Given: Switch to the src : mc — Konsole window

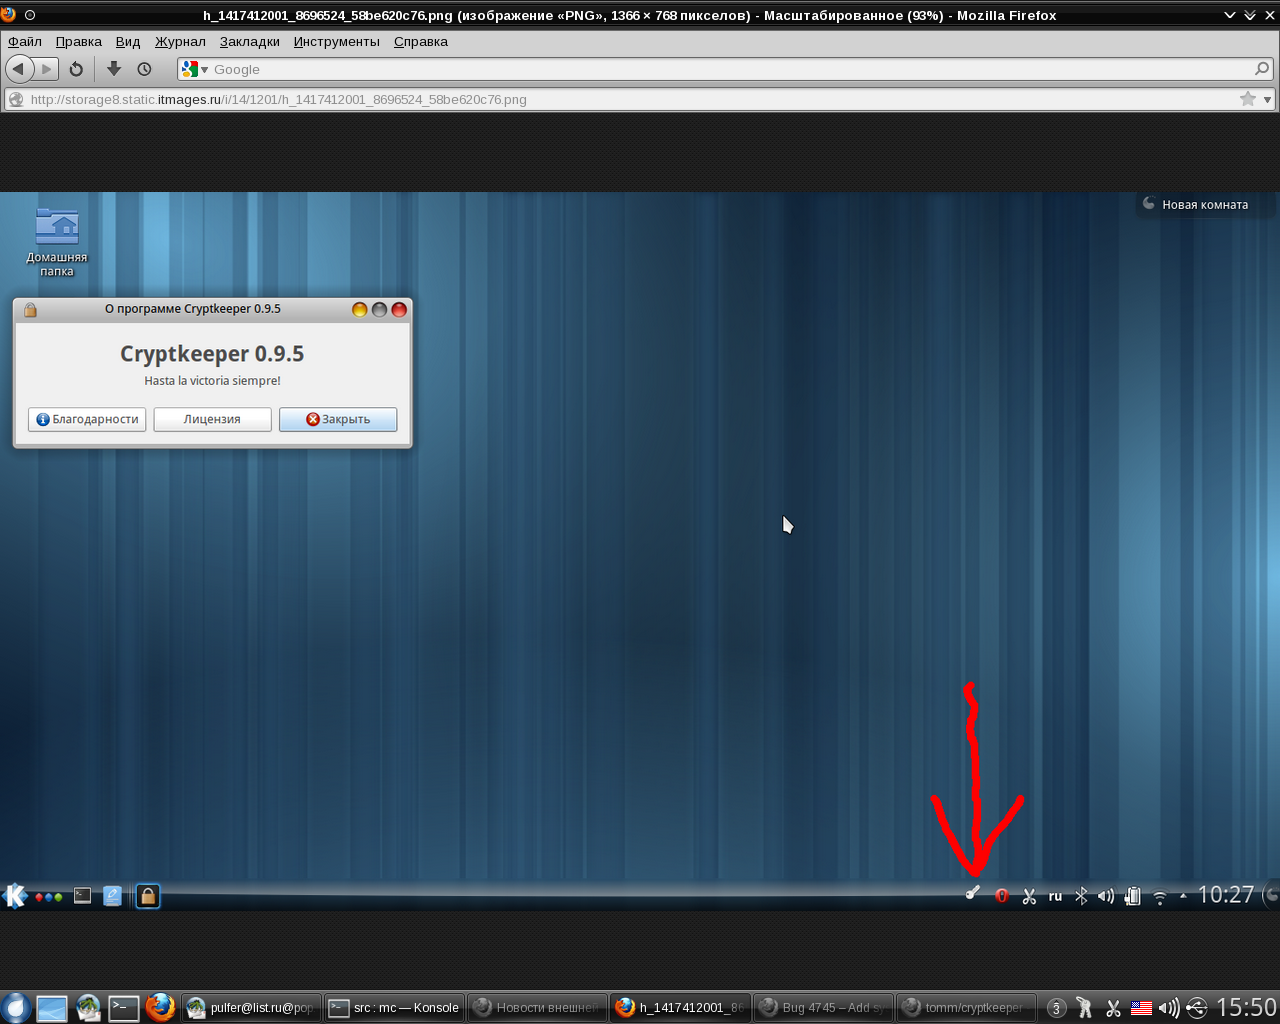Looking at the screenshot, I should [395, 1008].
